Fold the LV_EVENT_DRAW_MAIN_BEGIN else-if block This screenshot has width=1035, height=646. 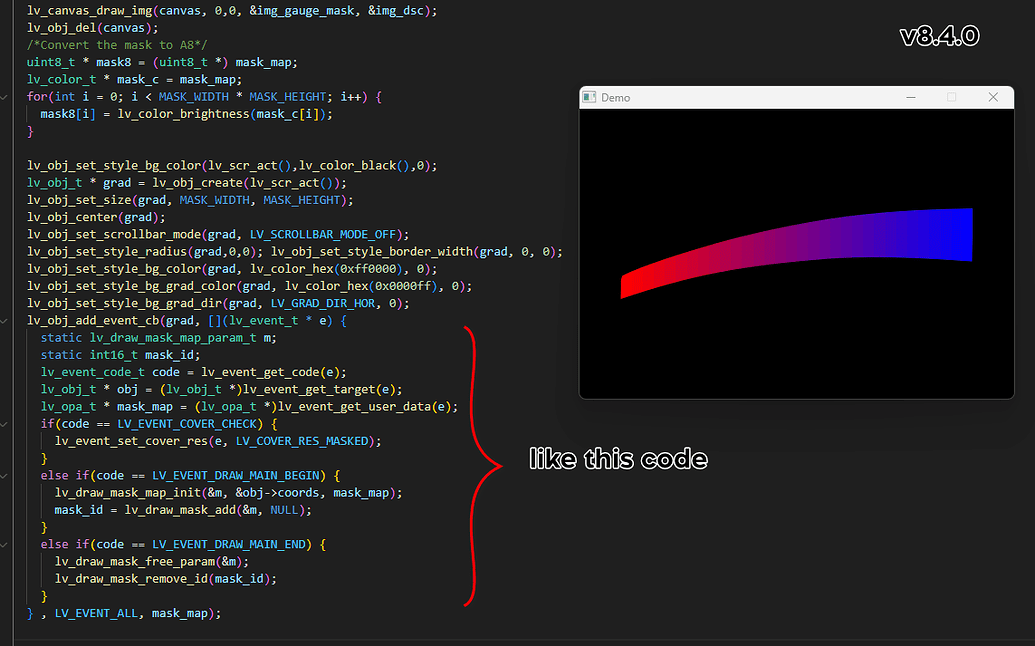(x=5, y=476)
